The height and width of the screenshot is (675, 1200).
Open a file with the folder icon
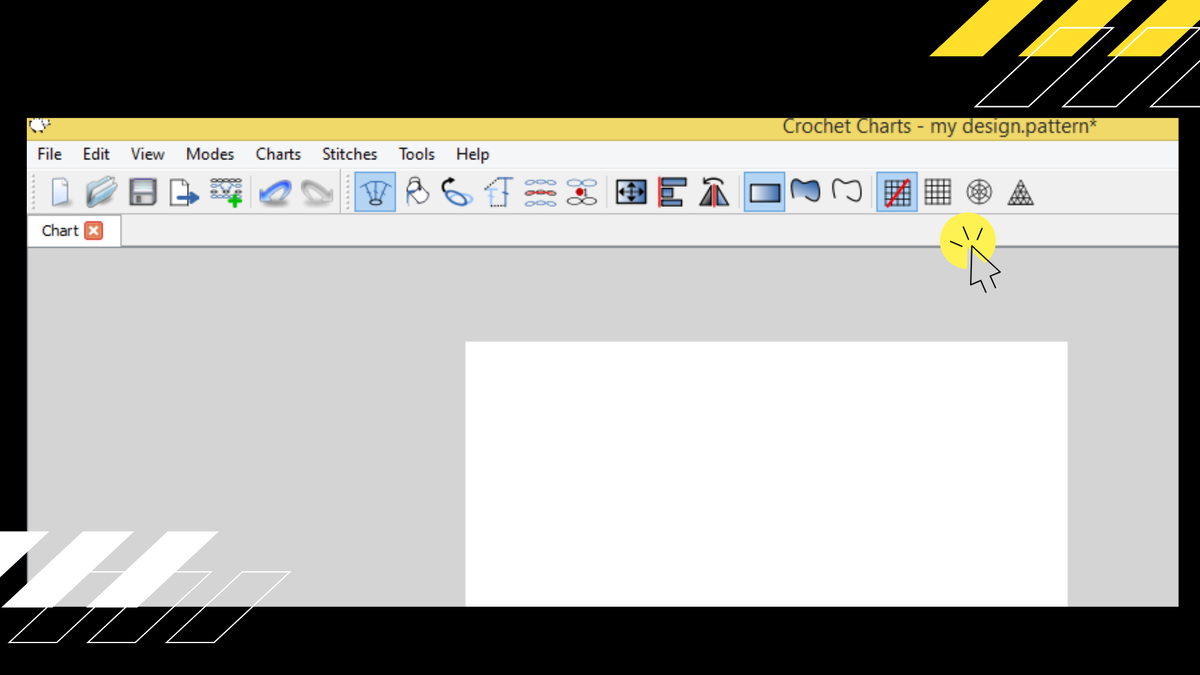[101, 192]
